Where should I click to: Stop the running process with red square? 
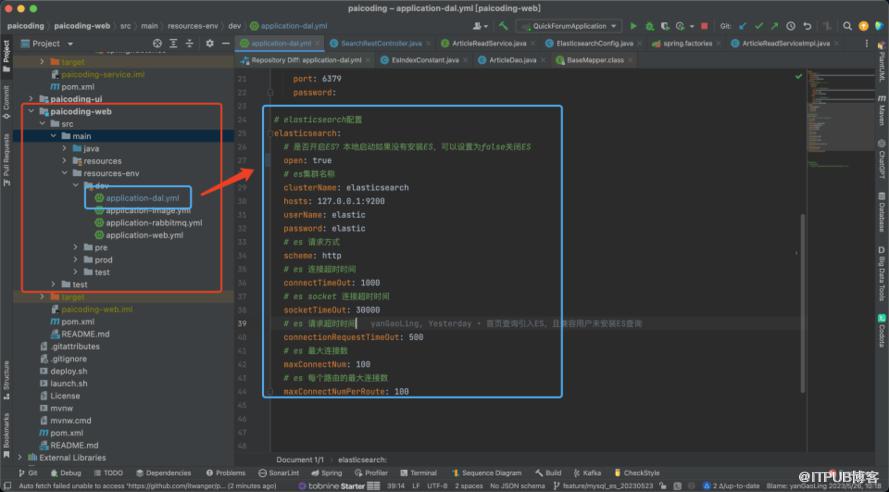[705, 26]
